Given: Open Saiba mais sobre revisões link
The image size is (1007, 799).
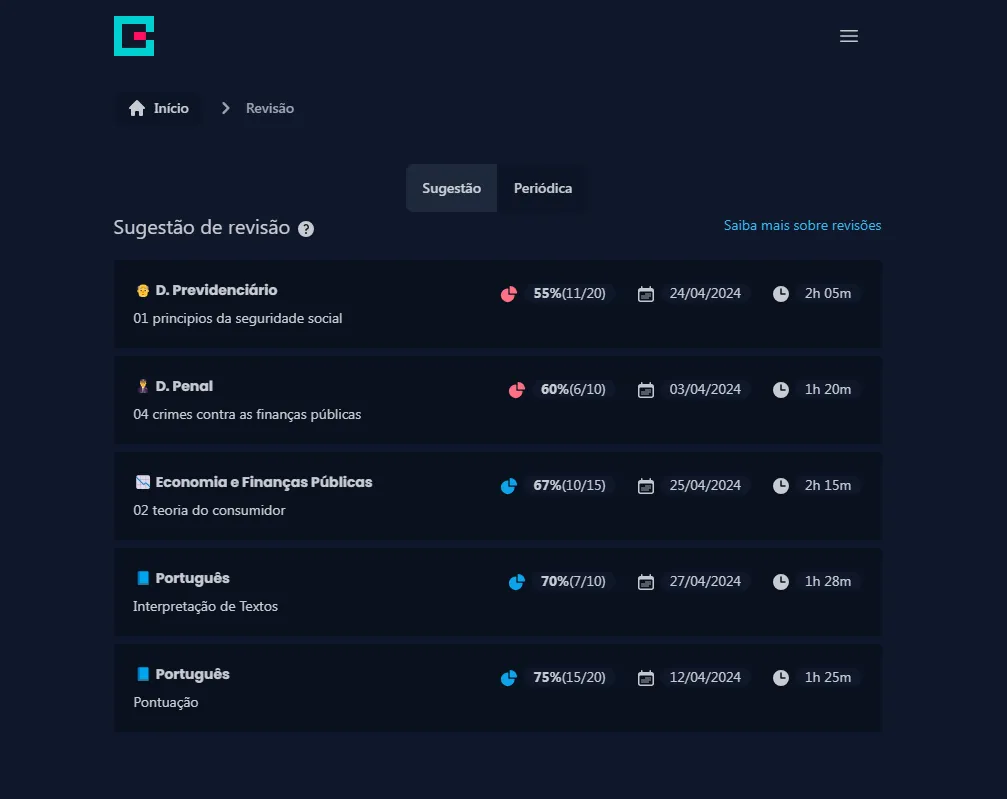Looking at the screenshot, I should point(802,225).
